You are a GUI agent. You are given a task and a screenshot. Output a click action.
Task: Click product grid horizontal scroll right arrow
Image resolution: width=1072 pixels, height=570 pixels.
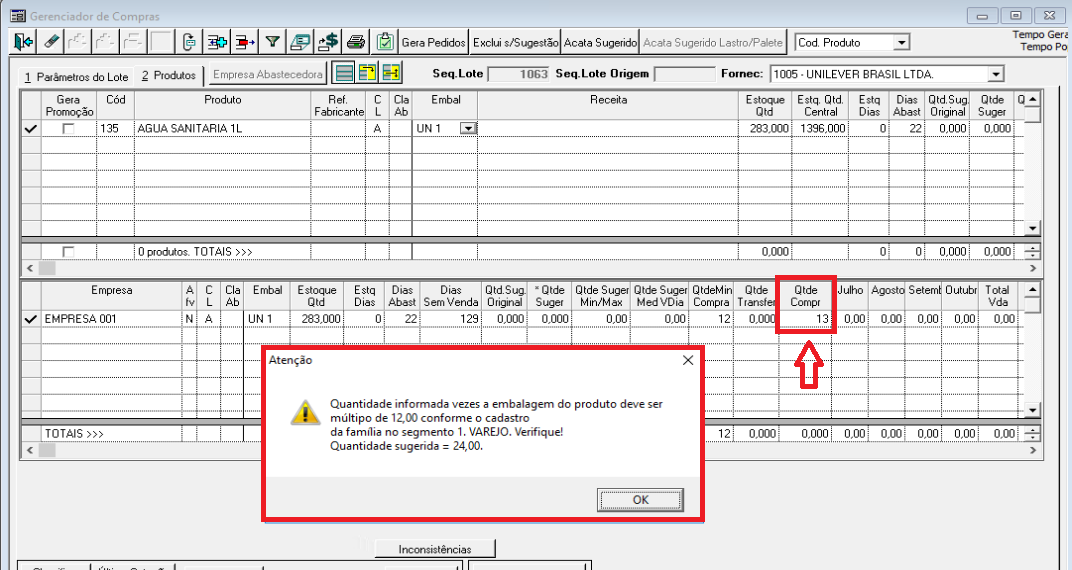pos(1032,268)
